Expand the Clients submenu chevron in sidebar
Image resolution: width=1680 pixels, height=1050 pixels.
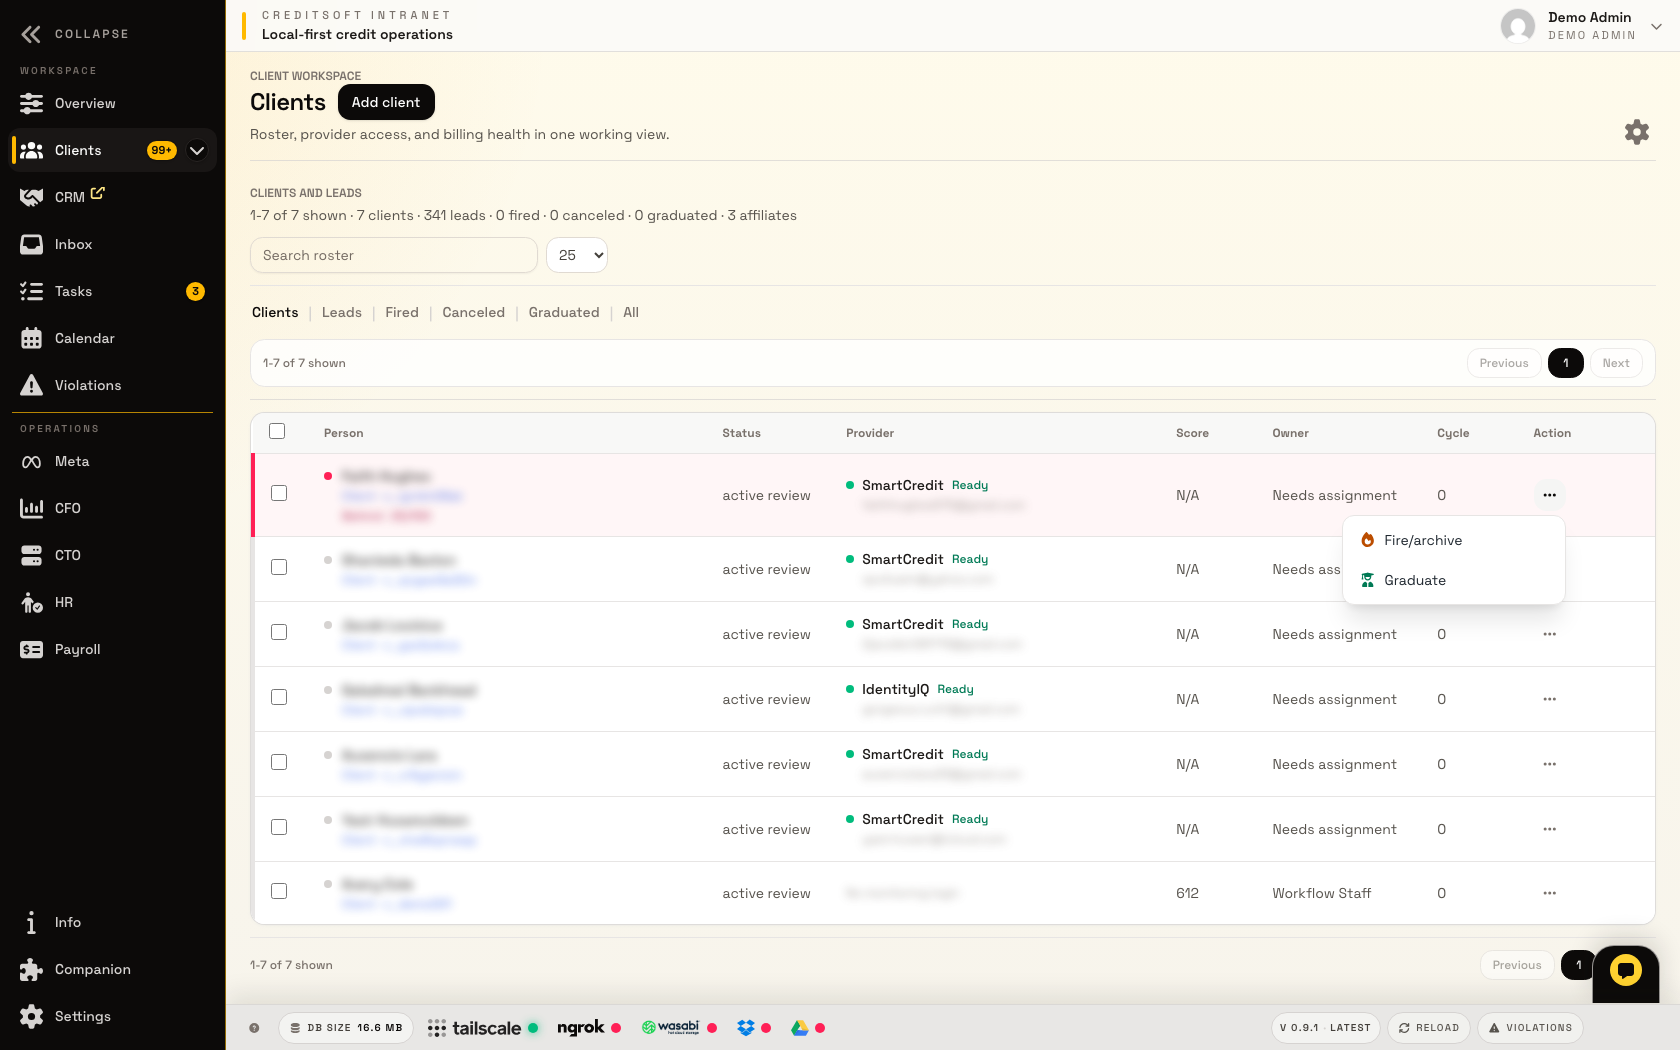pos(197,150)
